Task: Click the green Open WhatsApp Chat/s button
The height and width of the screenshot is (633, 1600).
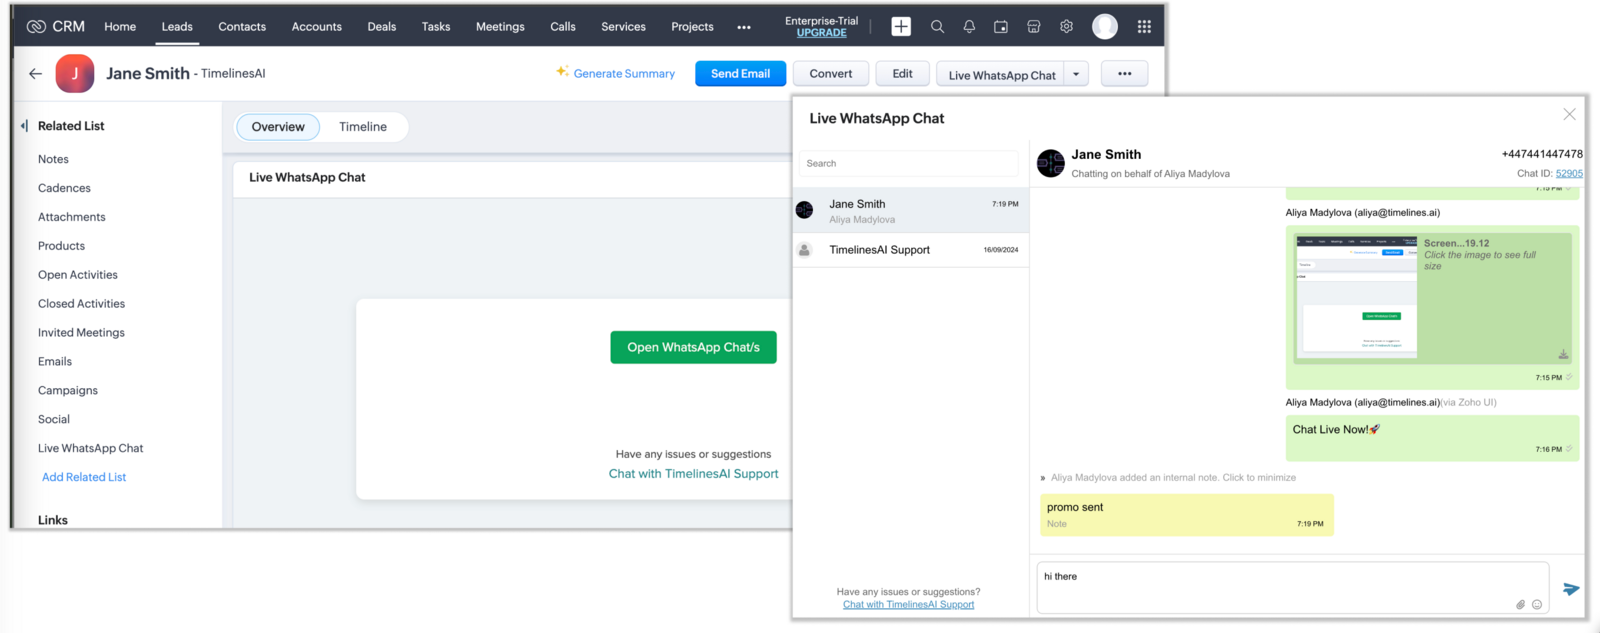Action: [x=693, y=347]
